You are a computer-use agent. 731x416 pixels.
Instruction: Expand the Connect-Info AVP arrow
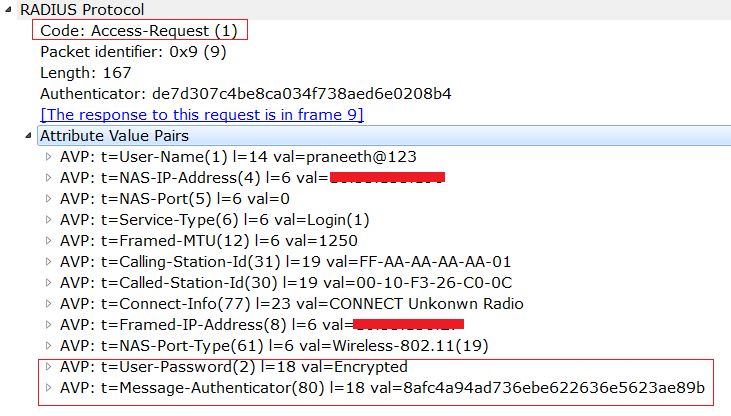[x=47, y=304]
